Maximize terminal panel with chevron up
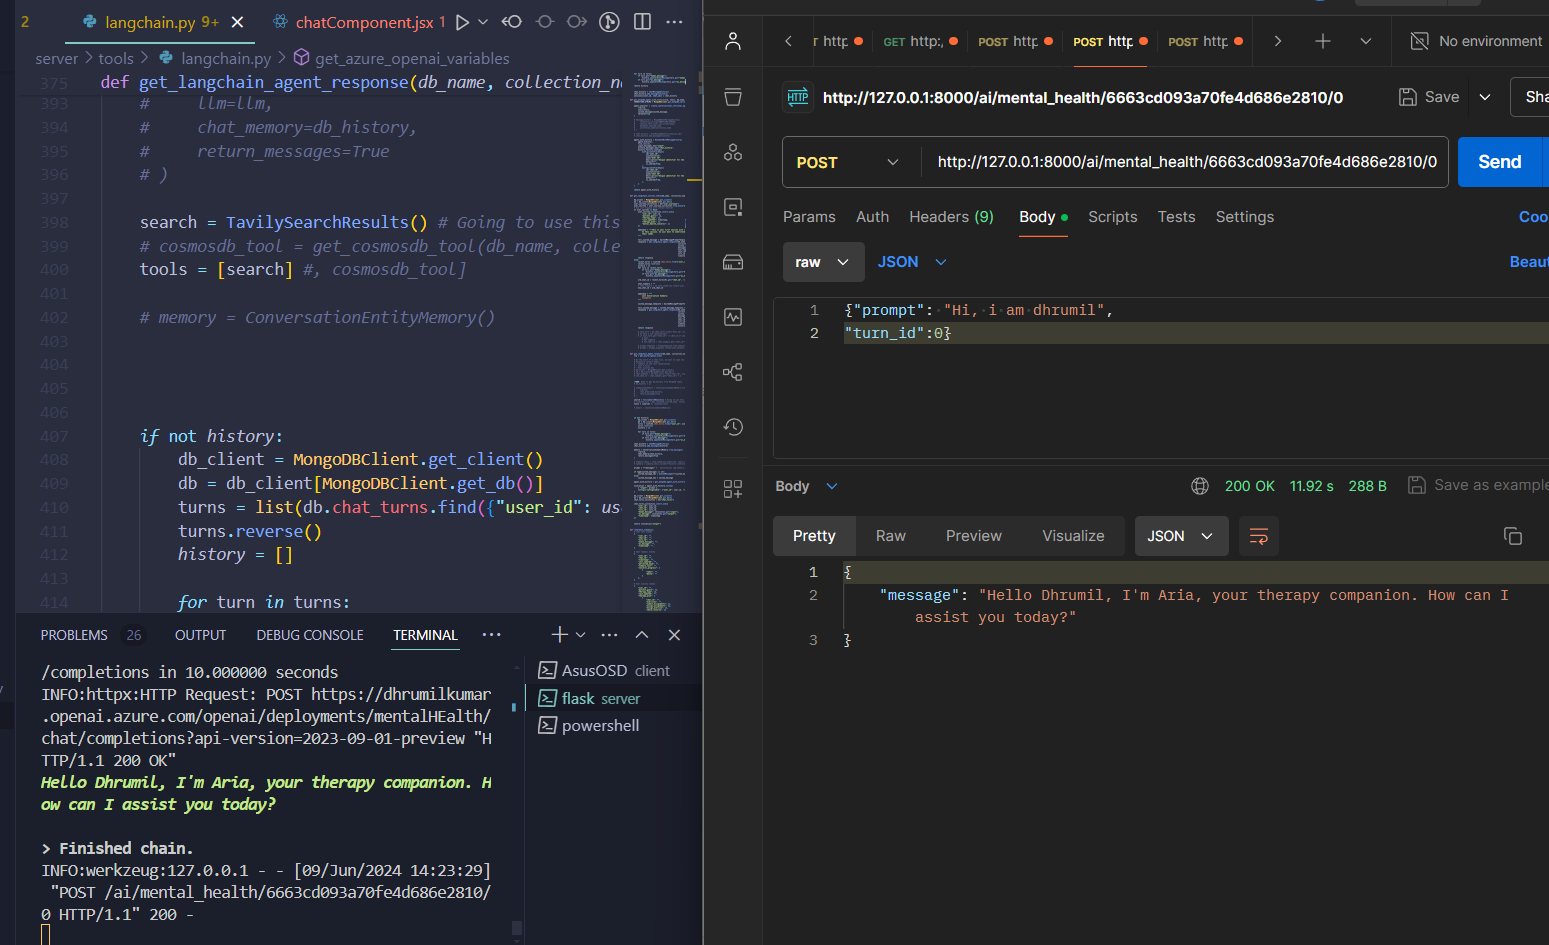The width and height of the screenshot is (1549, 945). [642, 635]
